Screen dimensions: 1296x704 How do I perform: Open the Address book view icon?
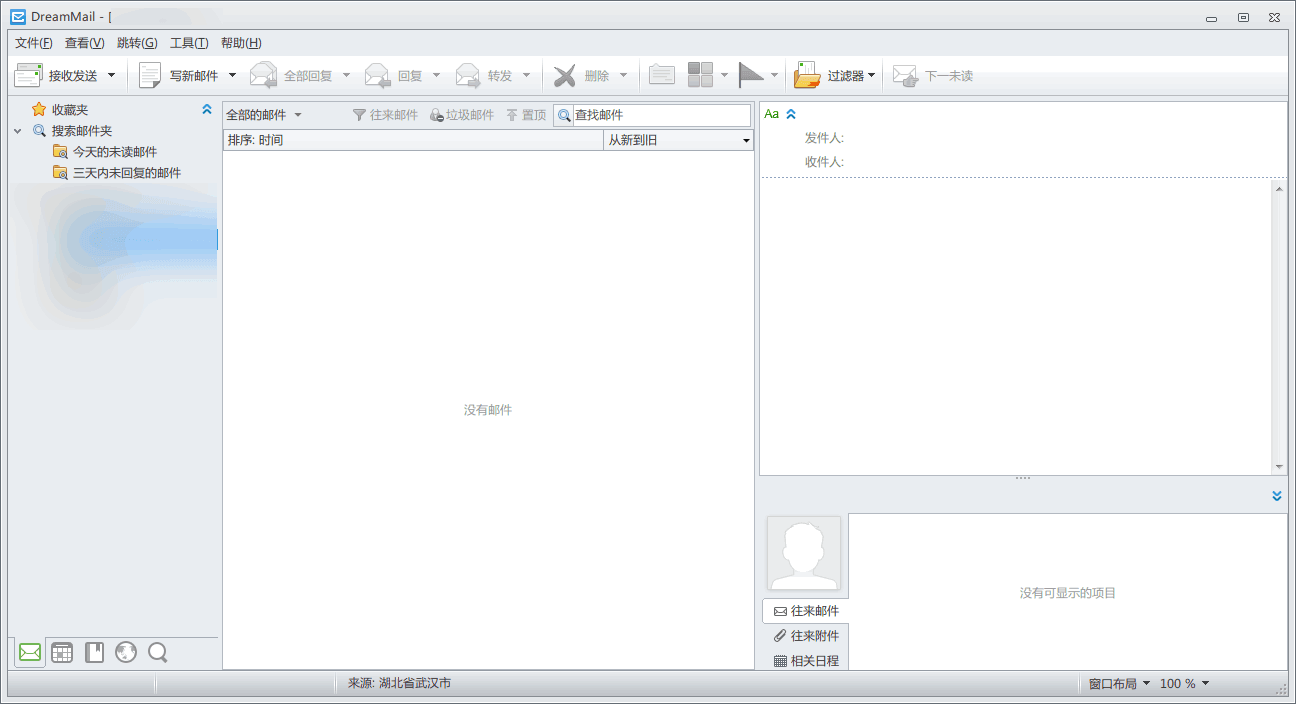pos(94,653)
